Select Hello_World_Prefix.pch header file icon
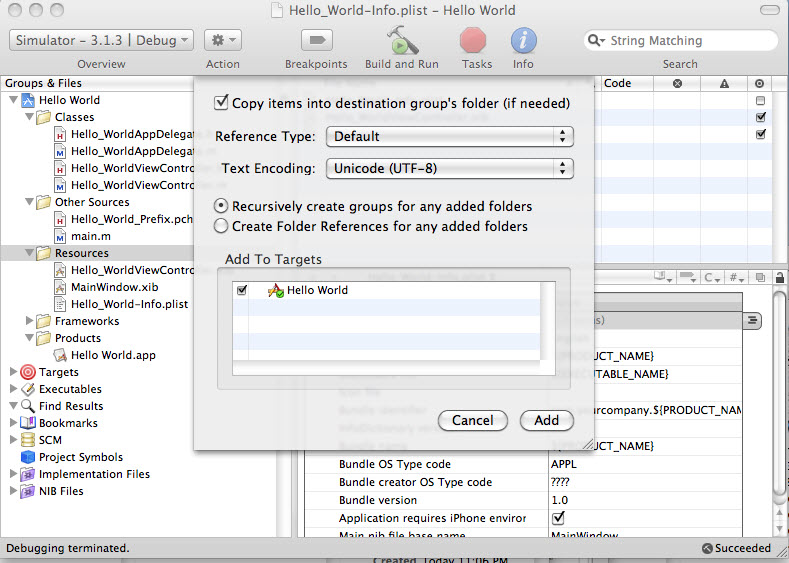 click(x=60, y=219)
